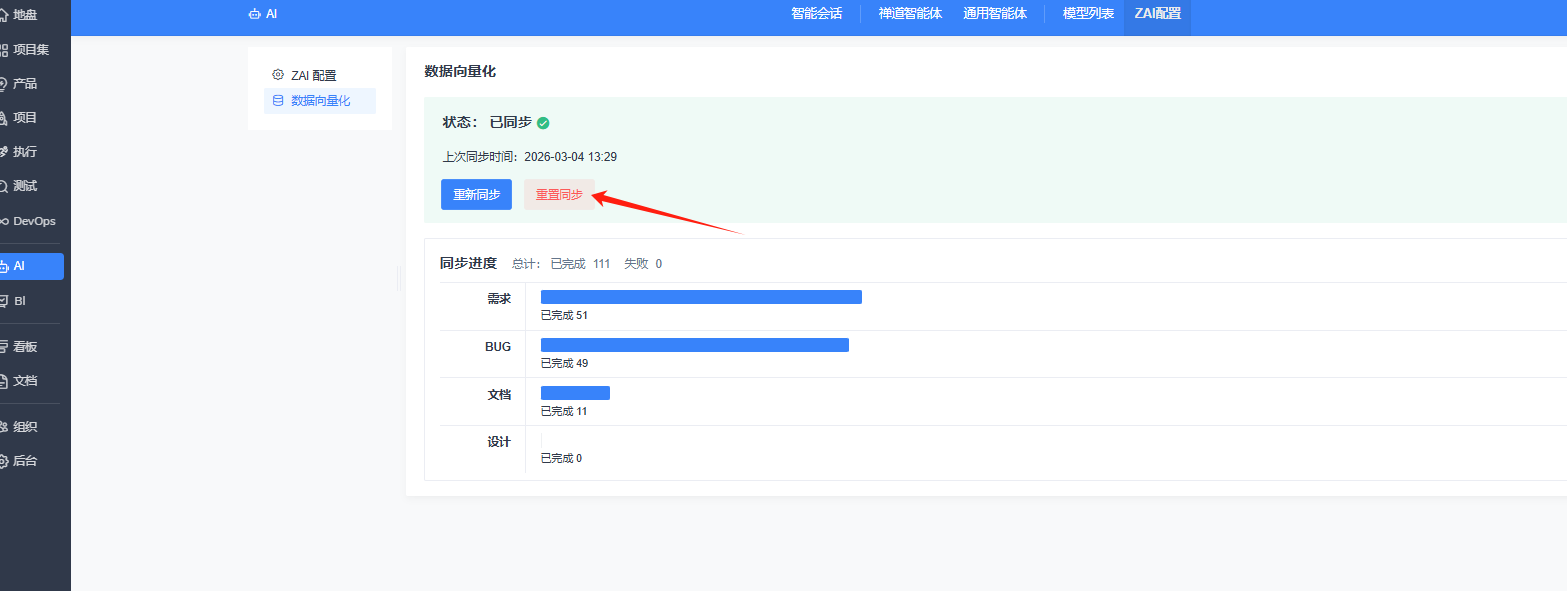Click the 已完成 49 text
Screen dimensions: 1567x591
coord(564,363)
